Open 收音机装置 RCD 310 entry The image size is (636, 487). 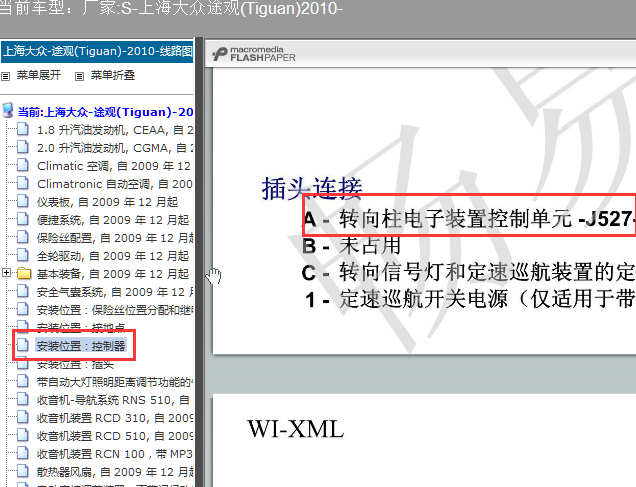[115, 418]
